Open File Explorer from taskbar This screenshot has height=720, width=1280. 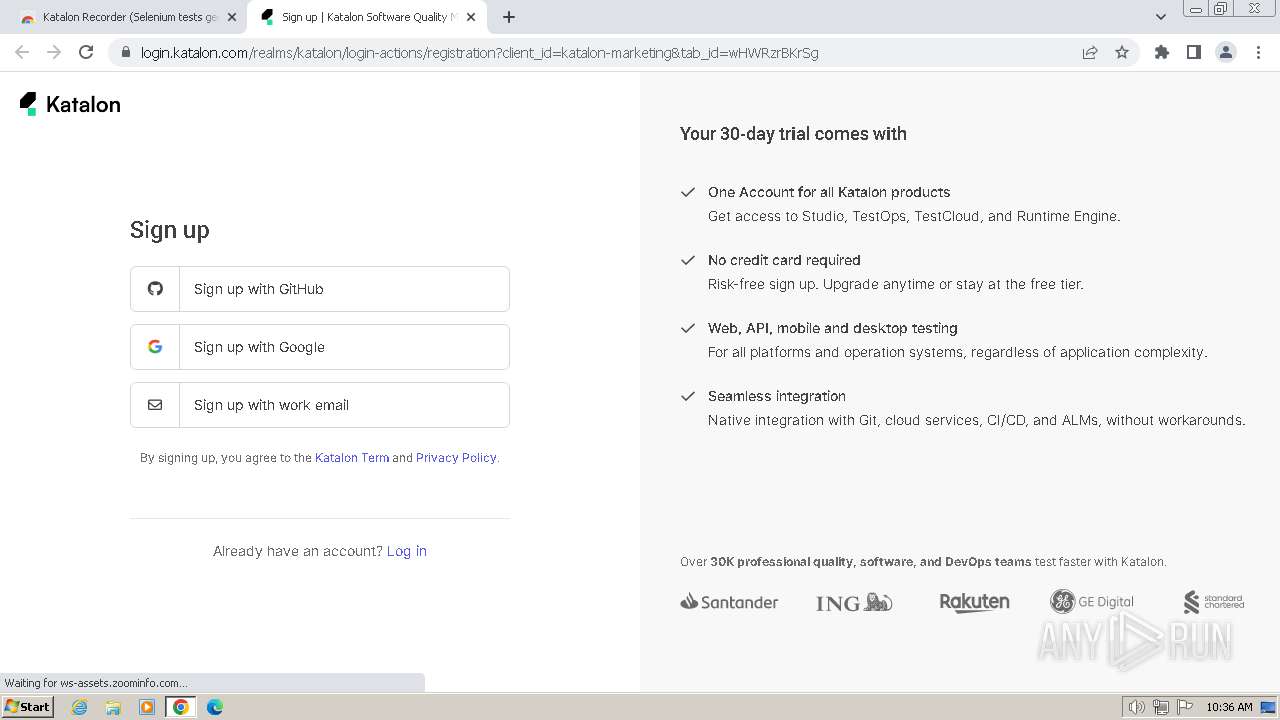coord(113,707)
